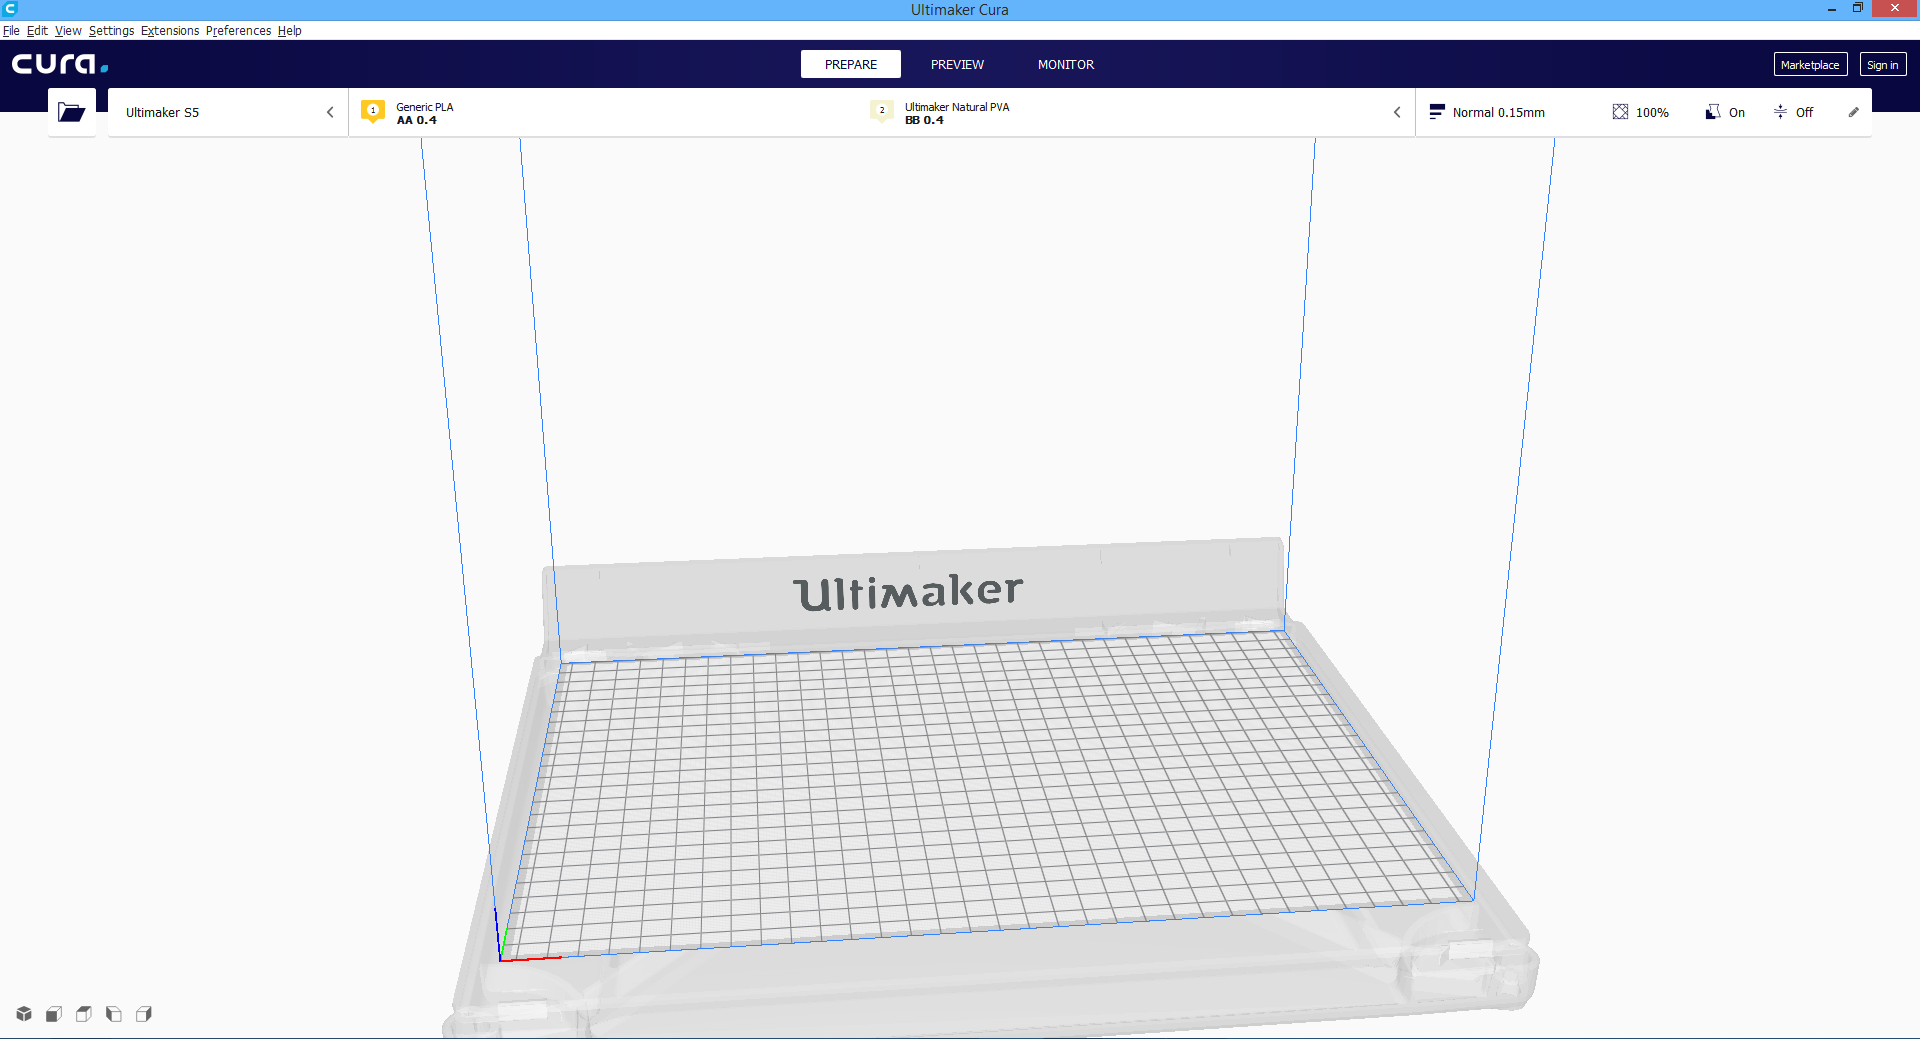Click the extruder 2 badge icon

[882, 111]
